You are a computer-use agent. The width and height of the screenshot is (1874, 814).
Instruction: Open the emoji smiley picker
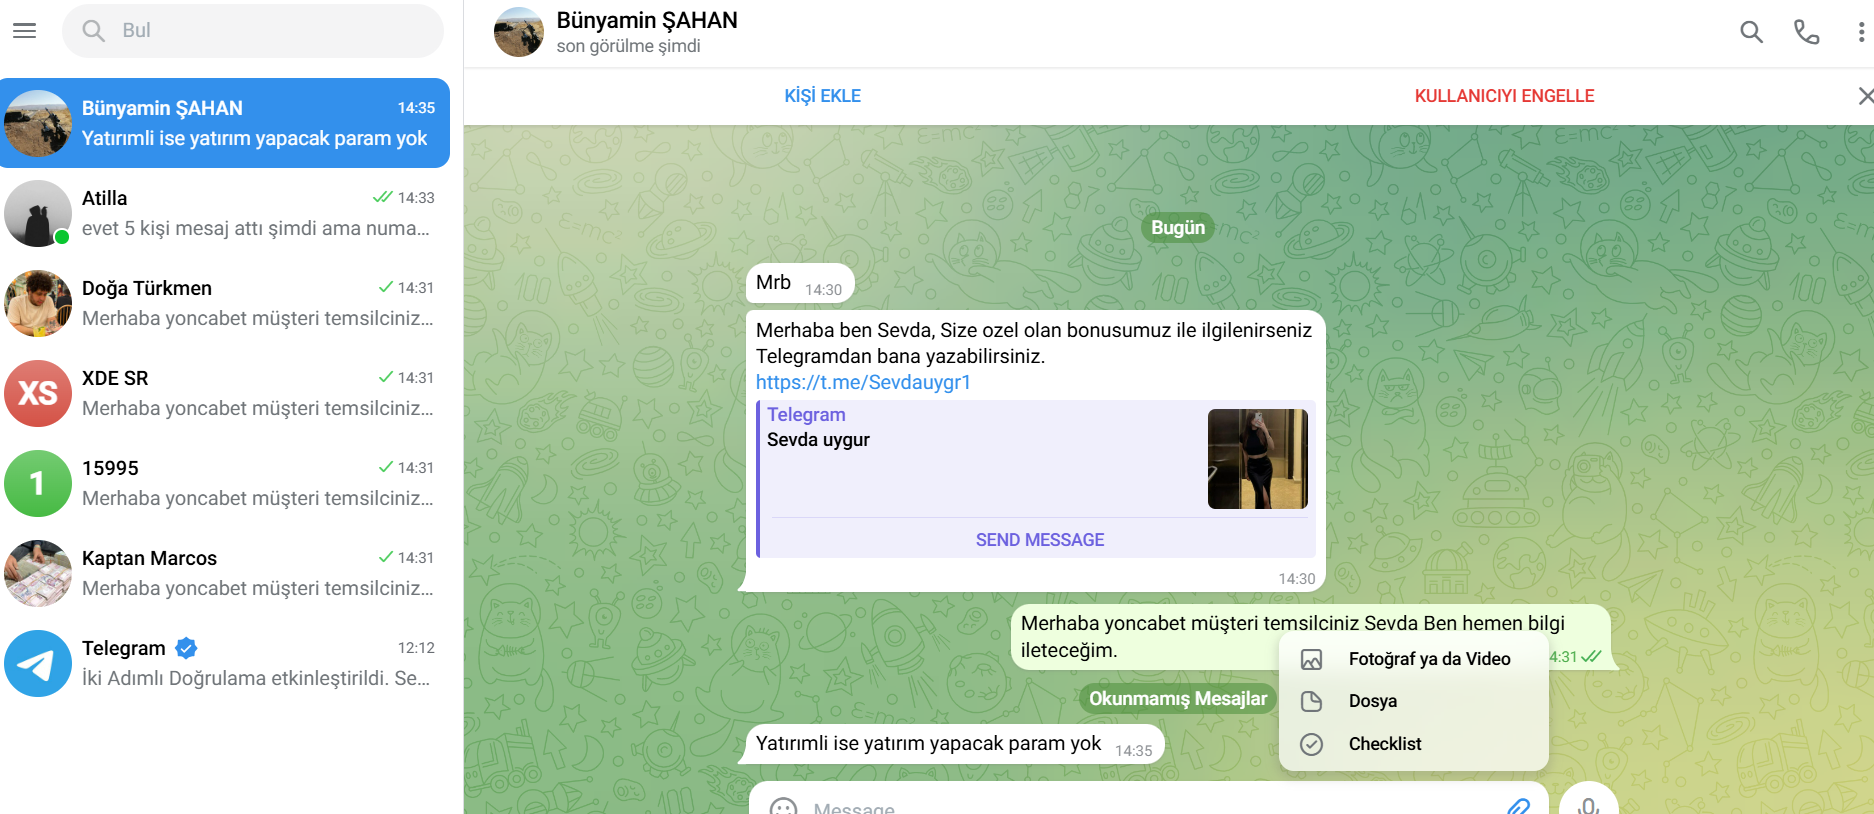click(x=783, y=806)
